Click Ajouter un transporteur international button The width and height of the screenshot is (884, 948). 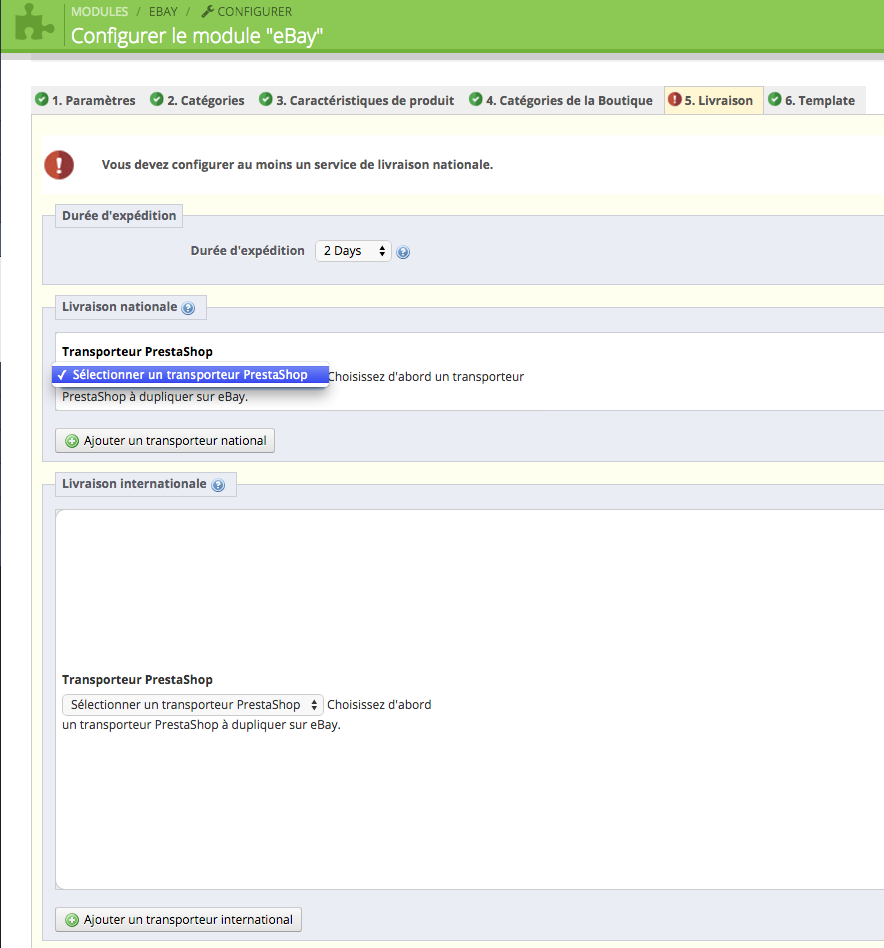pyautogui.click(x=178, y=920)
